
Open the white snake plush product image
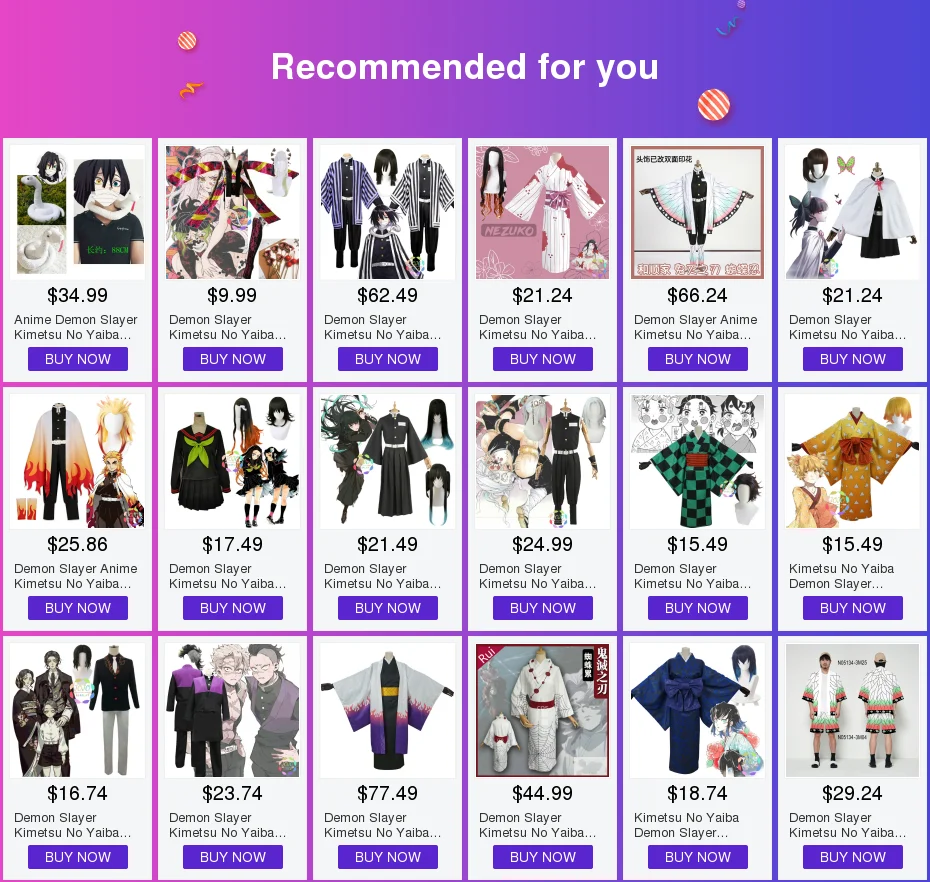point(78,212)
